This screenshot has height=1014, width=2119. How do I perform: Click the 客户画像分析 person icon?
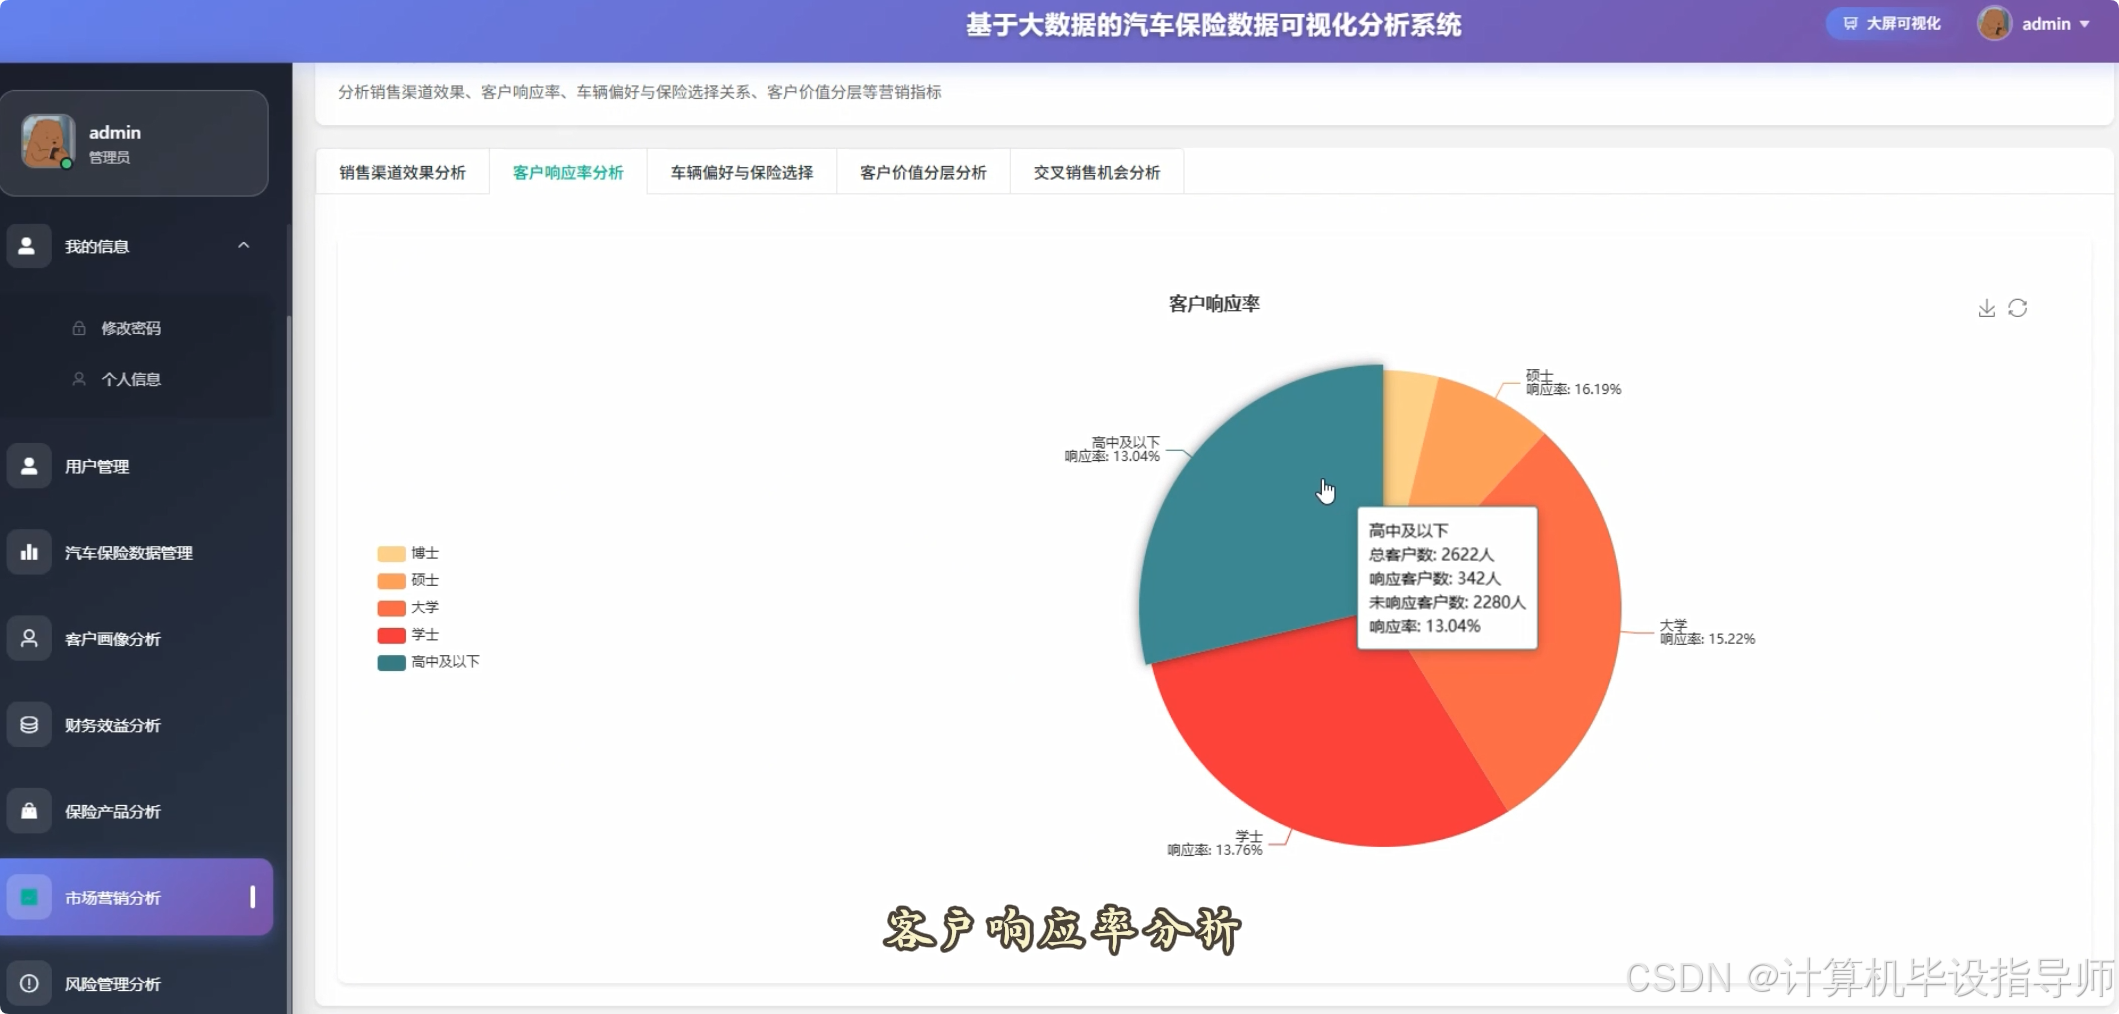(28, 638)
